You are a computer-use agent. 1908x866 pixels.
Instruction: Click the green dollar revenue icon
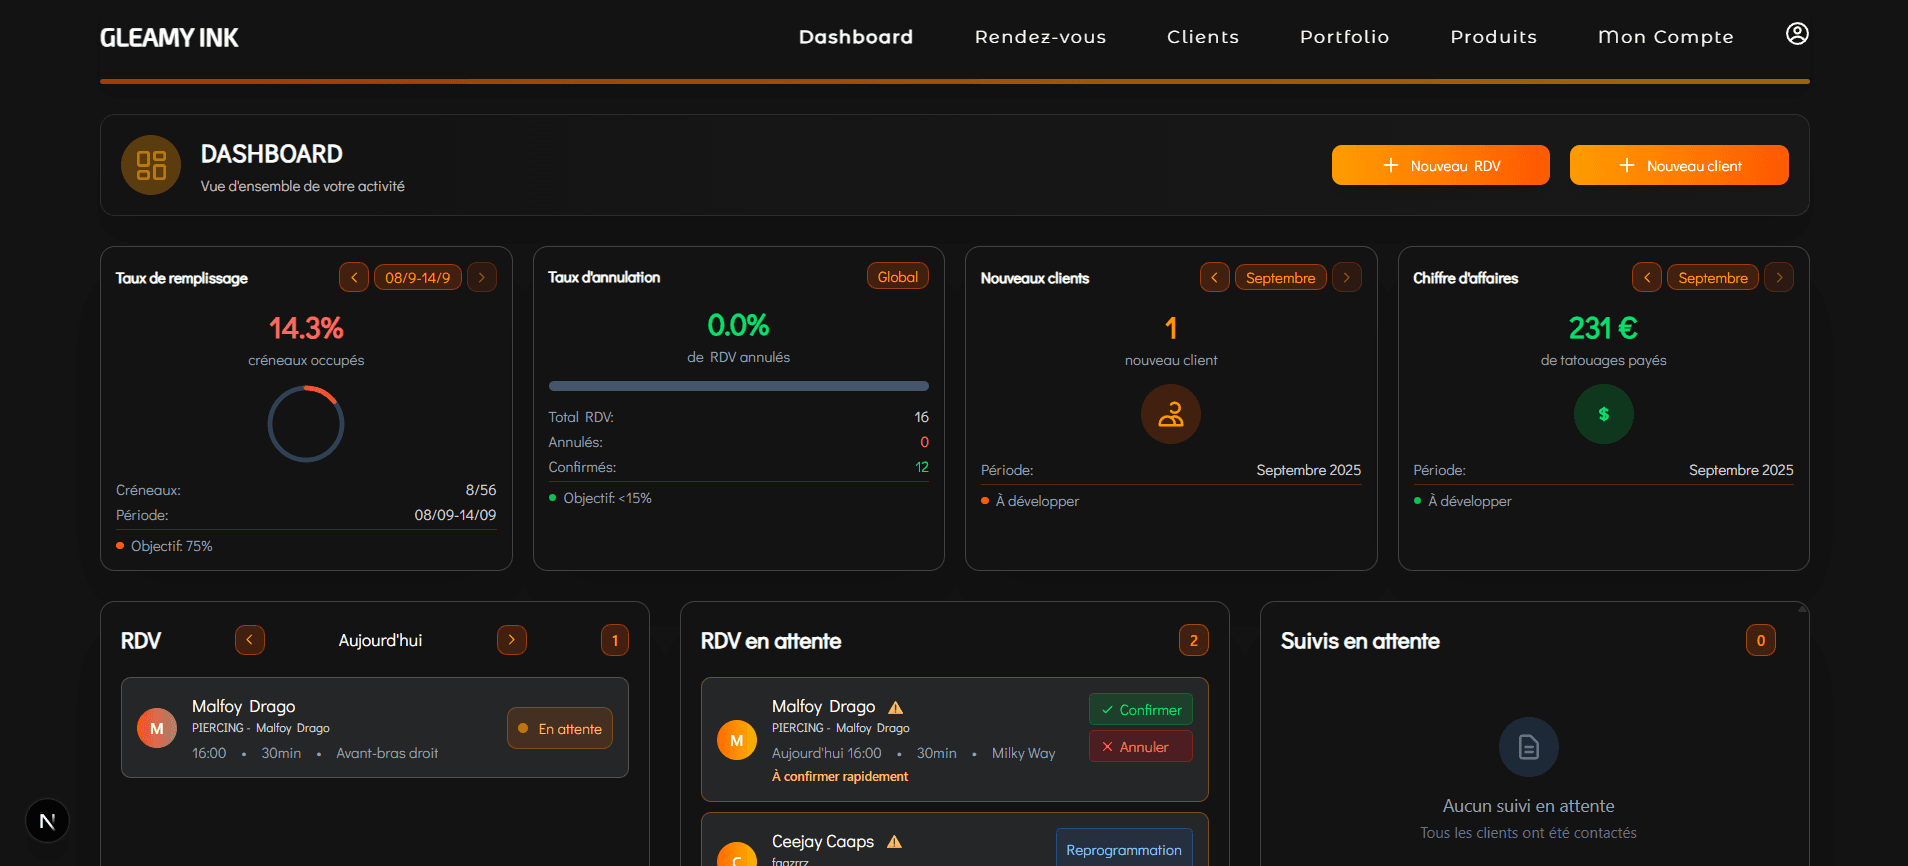1603,414
